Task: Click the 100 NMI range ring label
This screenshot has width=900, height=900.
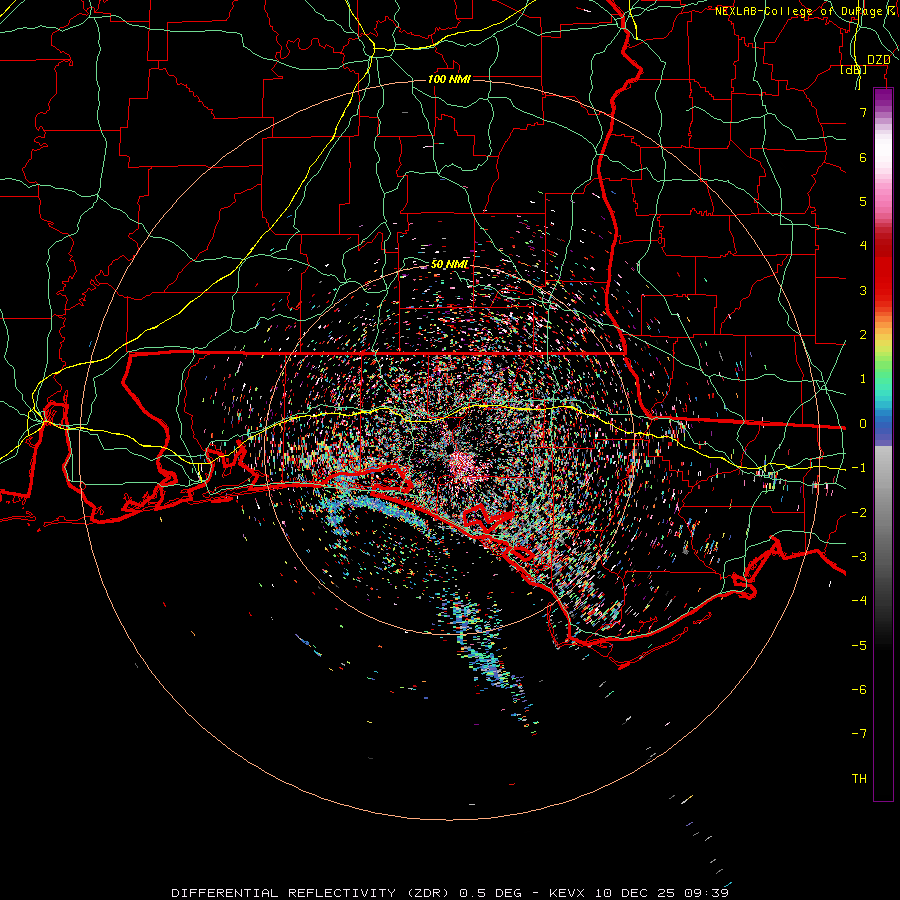Action: coord(449,79)
